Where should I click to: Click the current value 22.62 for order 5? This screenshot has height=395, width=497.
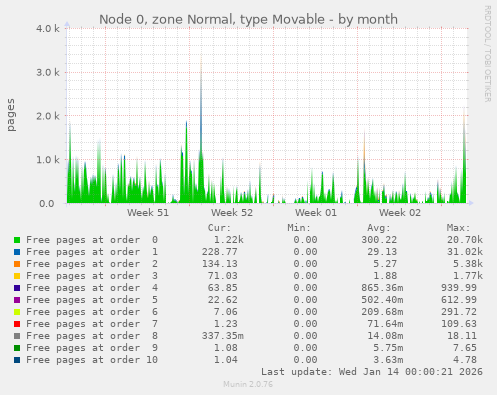(x=223, y=300)
